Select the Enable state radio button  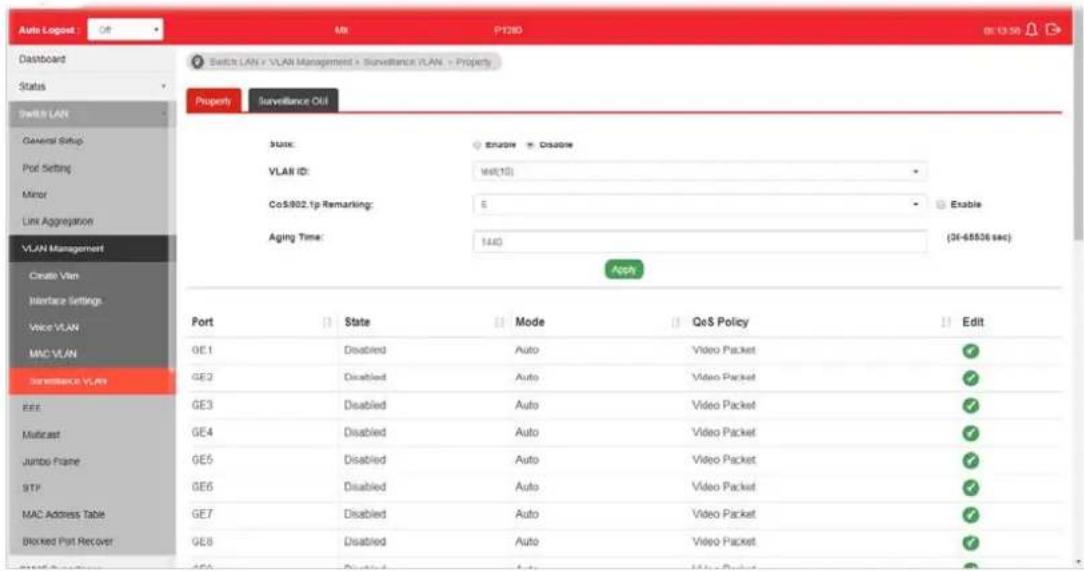point(477,144)
